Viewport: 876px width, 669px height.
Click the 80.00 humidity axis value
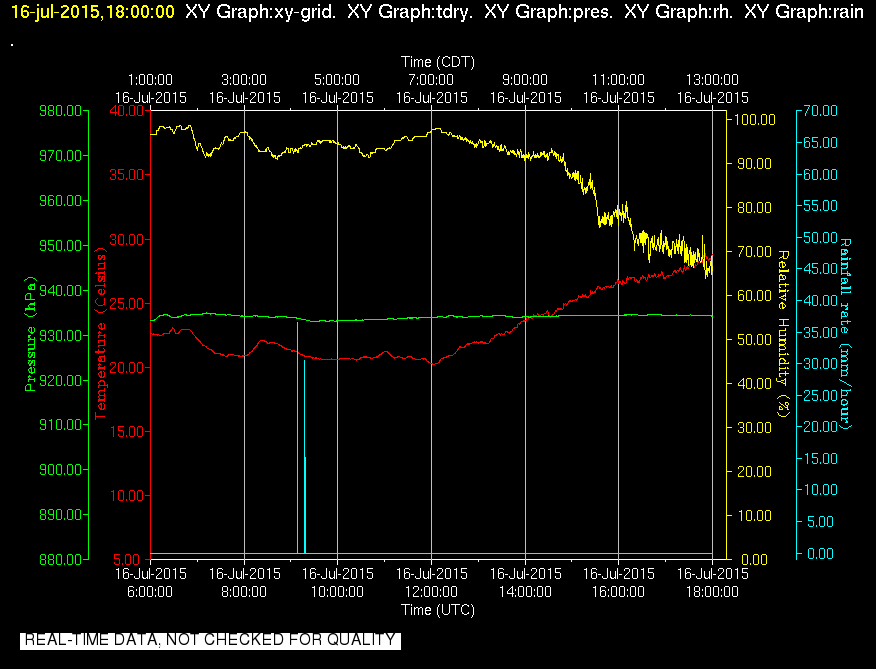[754, 207]
